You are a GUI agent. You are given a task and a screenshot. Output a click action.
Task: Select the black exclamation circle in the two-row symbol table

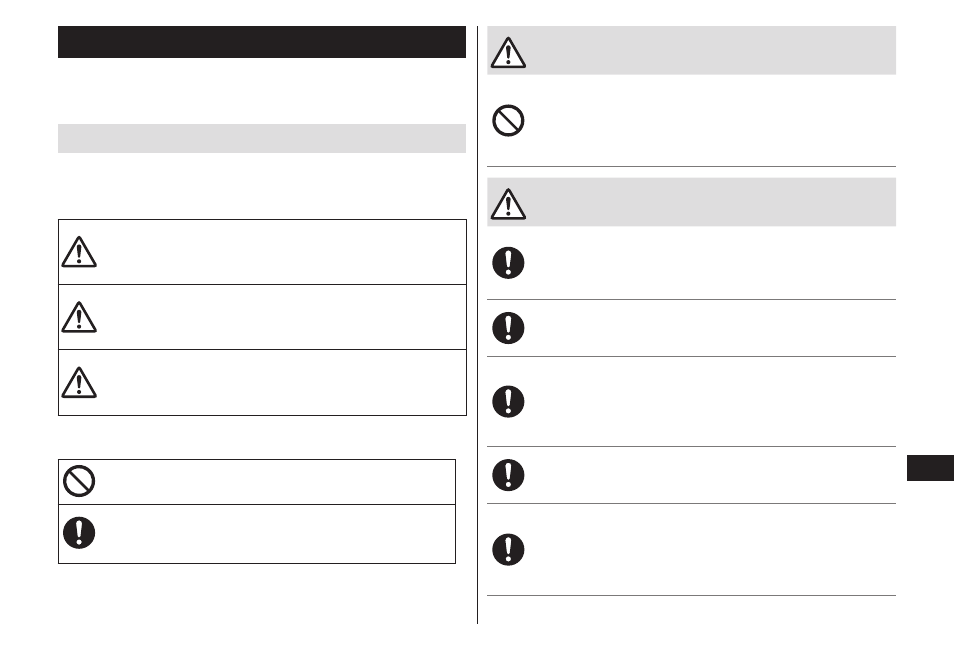coord(79,533)
